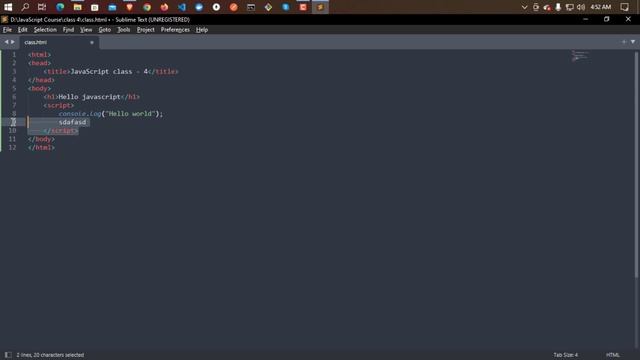
Task: Toggle the sidebar panel switcher icon in status bar
Action: click(x=8, y=355)
